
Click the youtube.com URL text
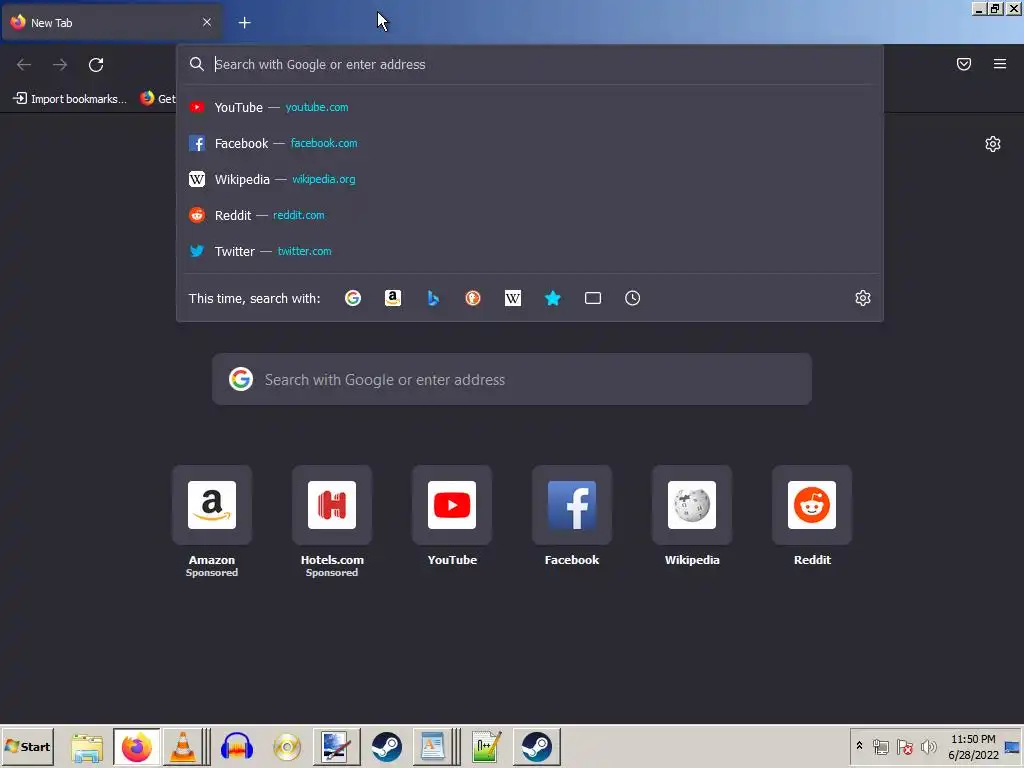pyautogui.click(x=317, y=107)
